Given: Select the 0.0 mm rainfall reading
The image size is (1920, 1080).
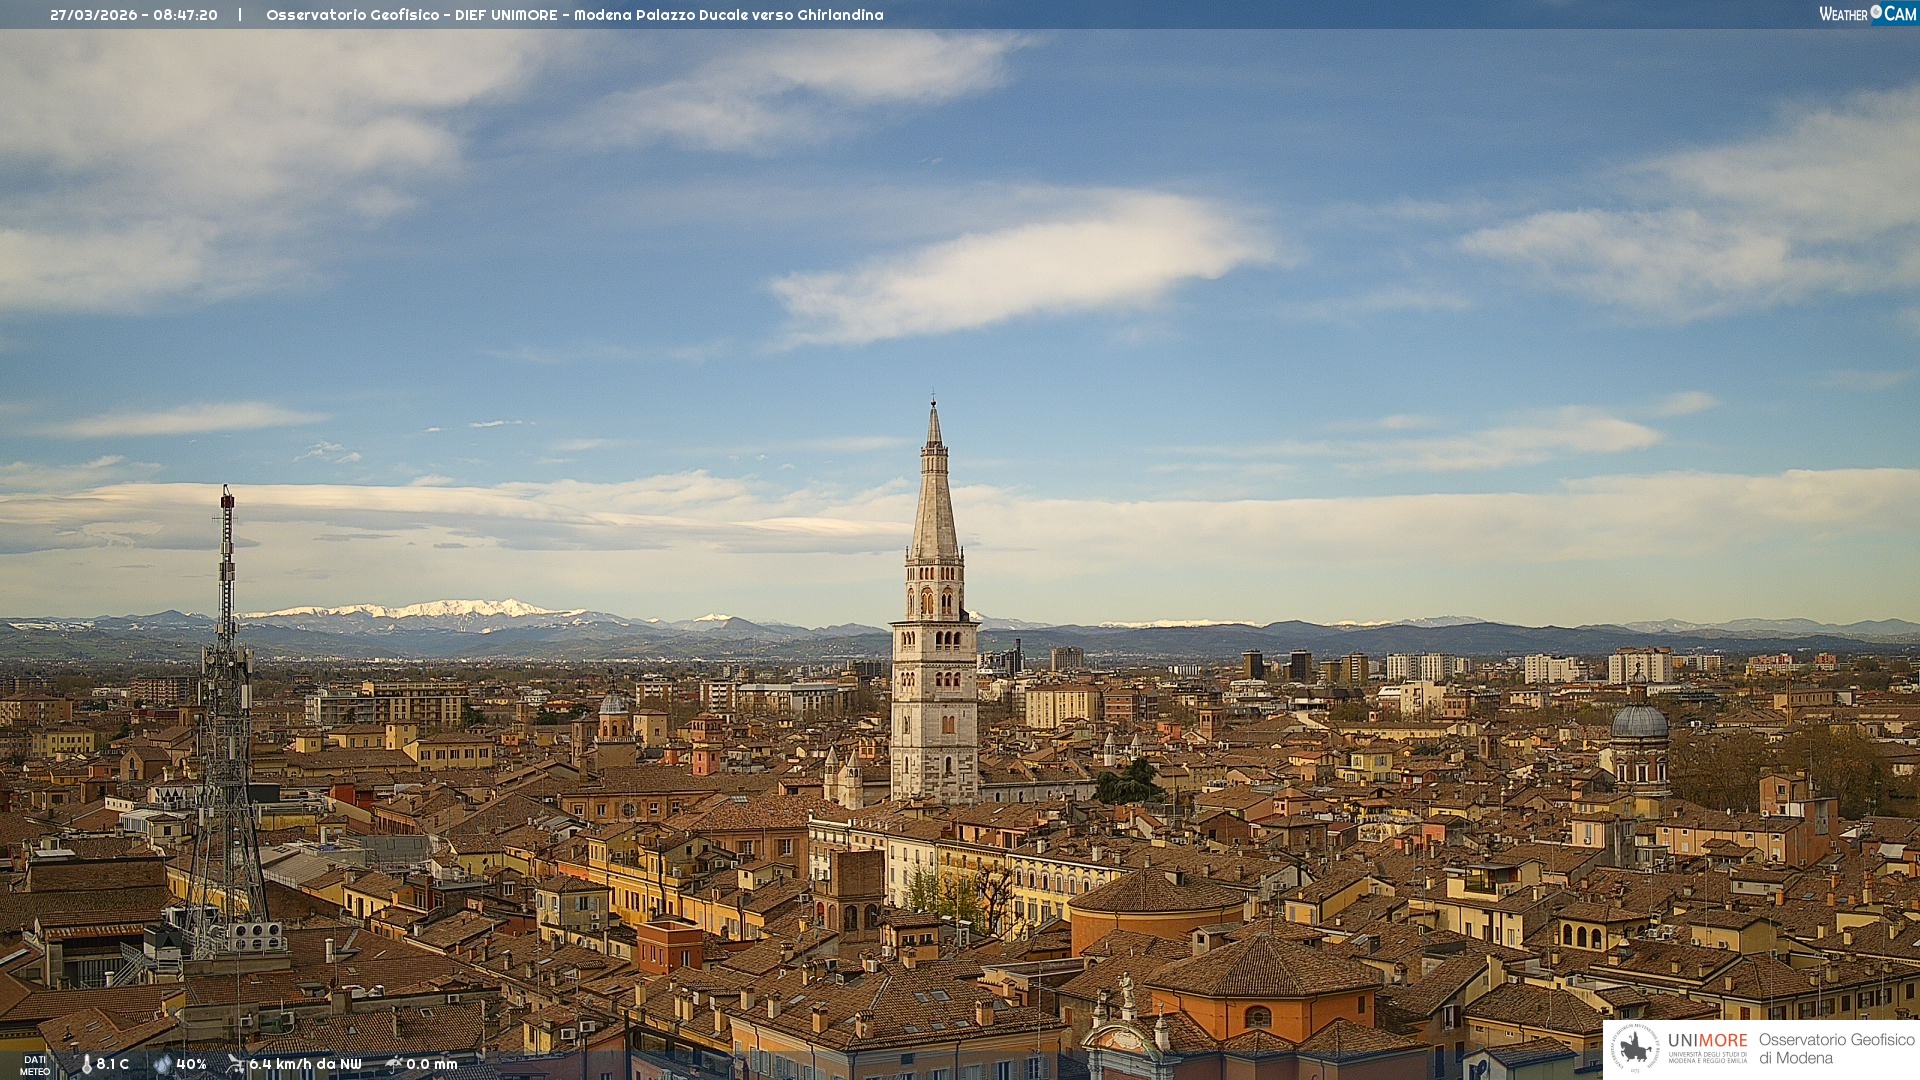Looking at the screenshot, I should (x=431, y=1064).
